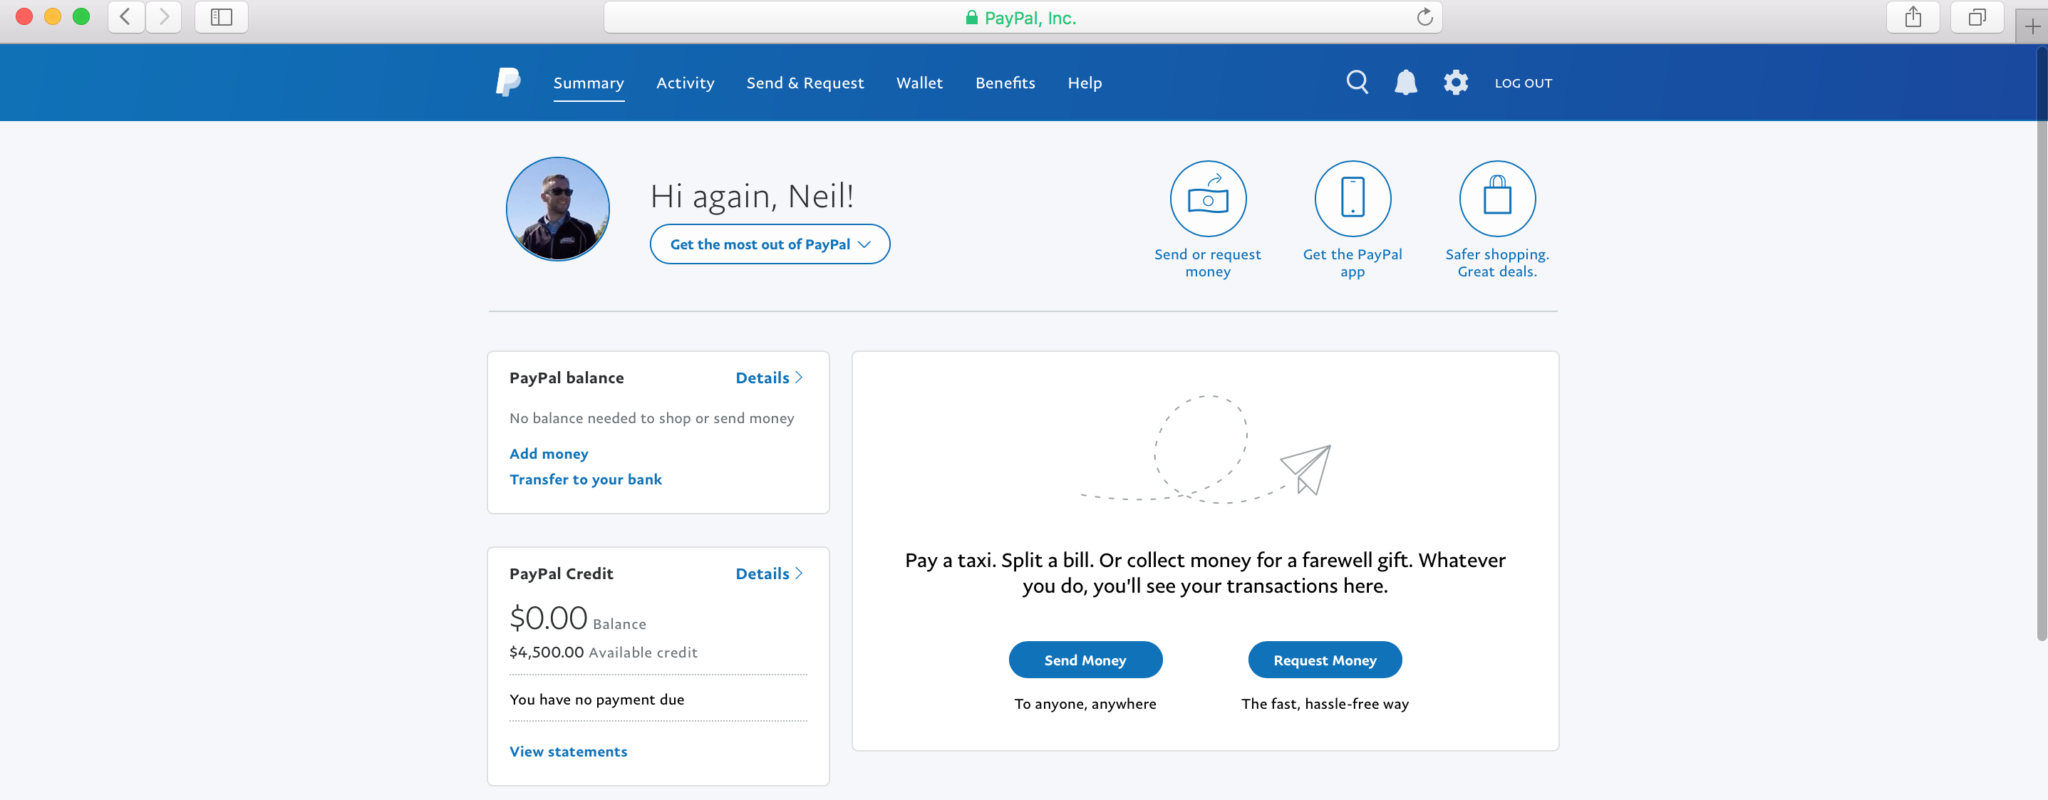Open the Help menu item

1084,83
